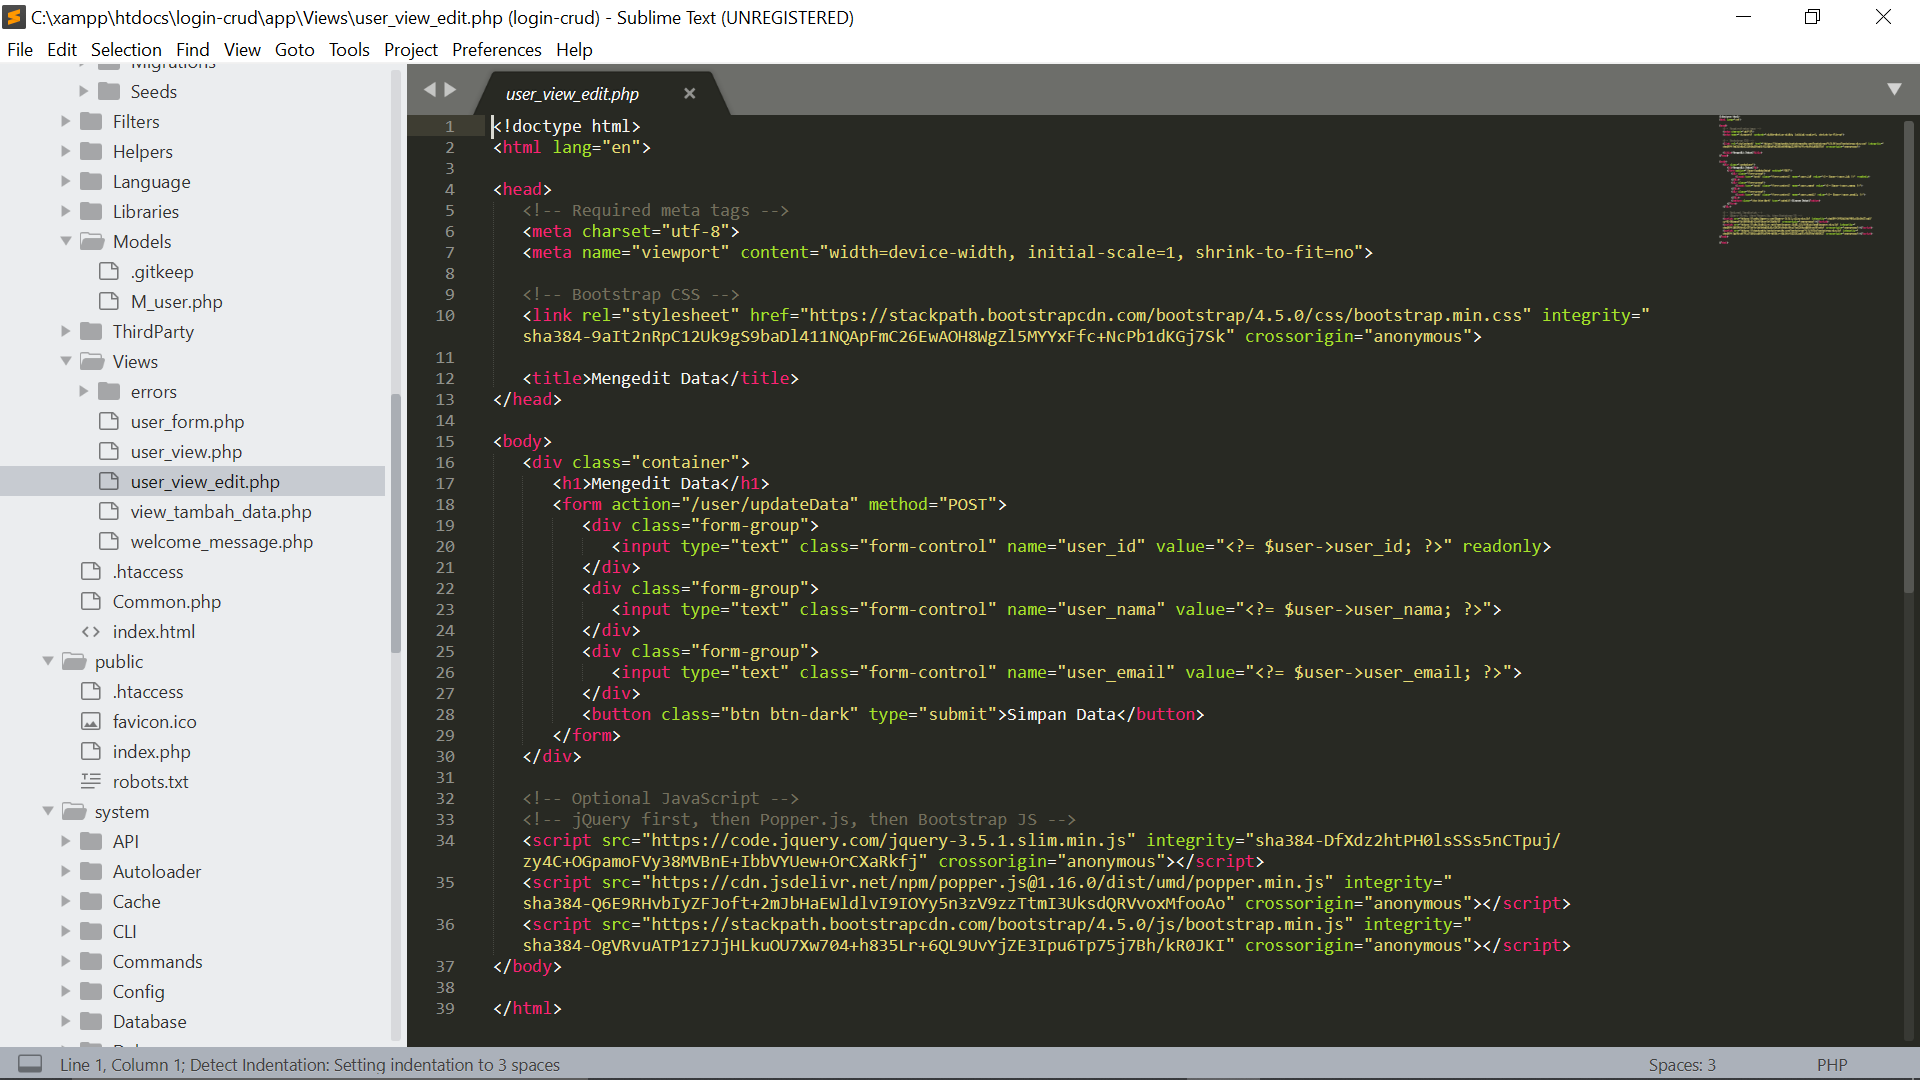The image size is (1920, 1080).
Task: Click the minimap code preview
Action: coord(1800,180)
